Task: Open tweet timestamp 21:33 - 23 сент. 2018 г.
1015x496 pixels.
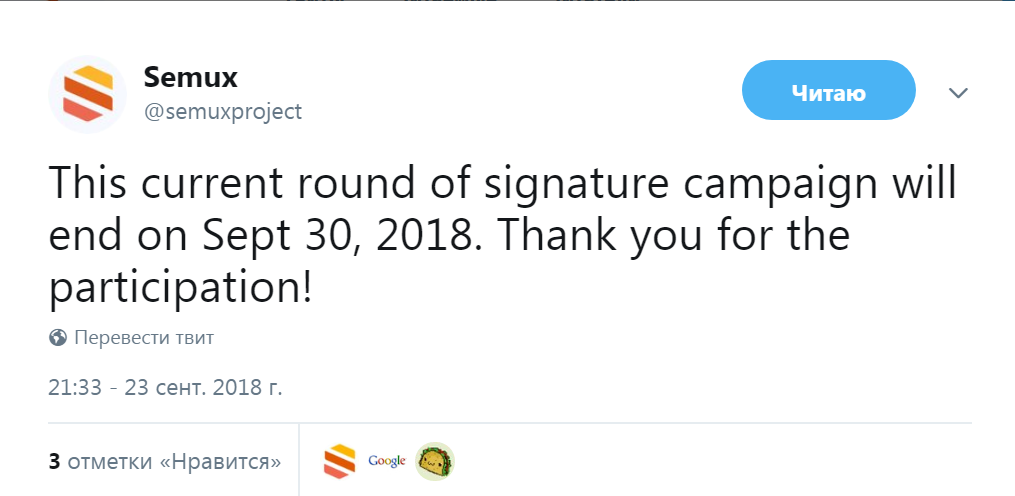Action: pyautogui.click(x=165, y=387)
